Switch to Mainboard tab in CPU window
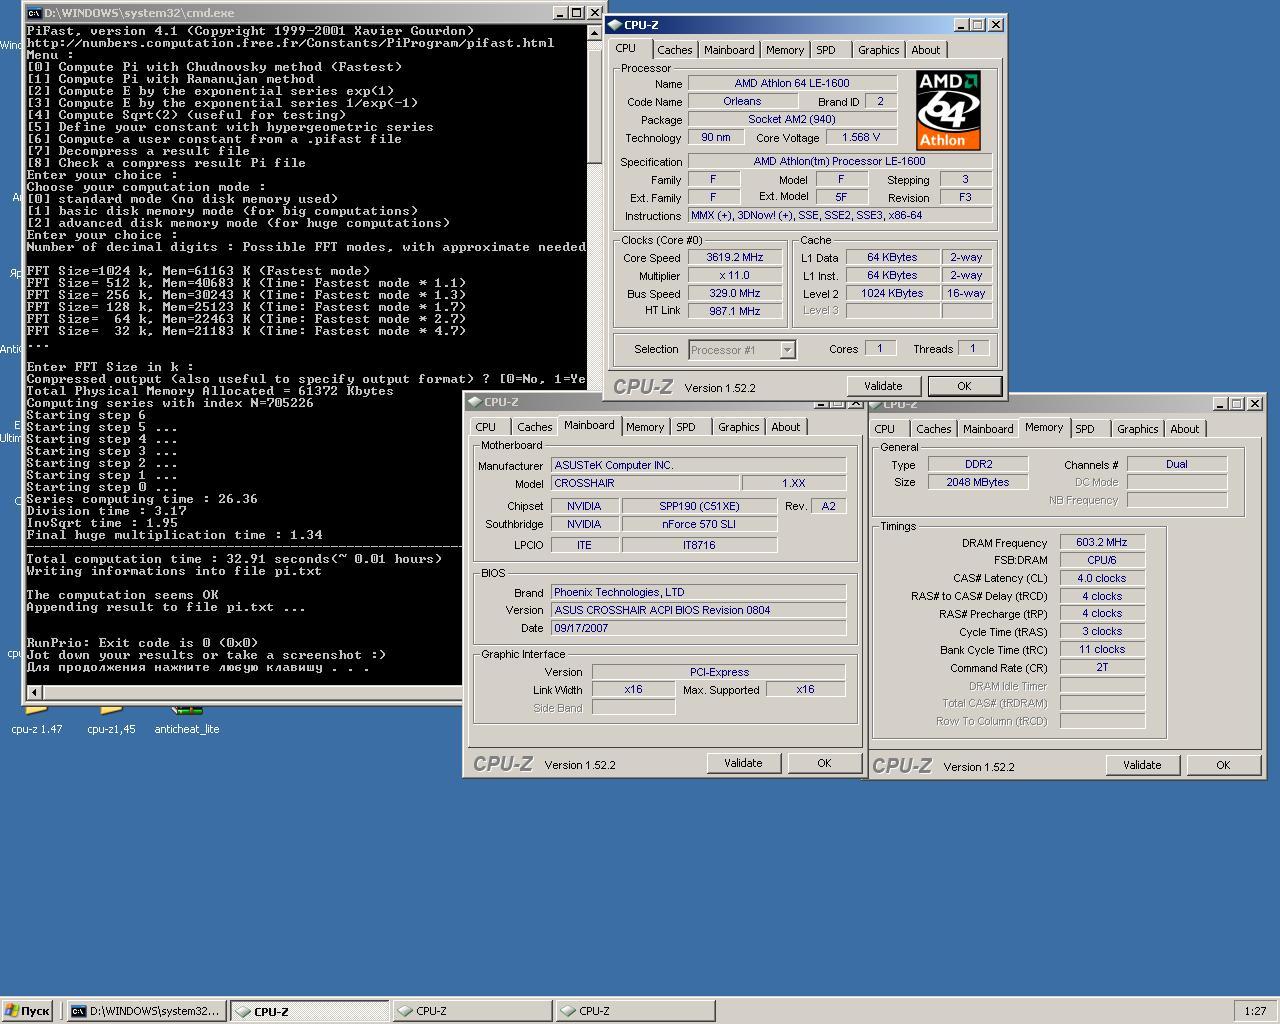The height and width of the screenshot is (1024, 1280). 729,50
